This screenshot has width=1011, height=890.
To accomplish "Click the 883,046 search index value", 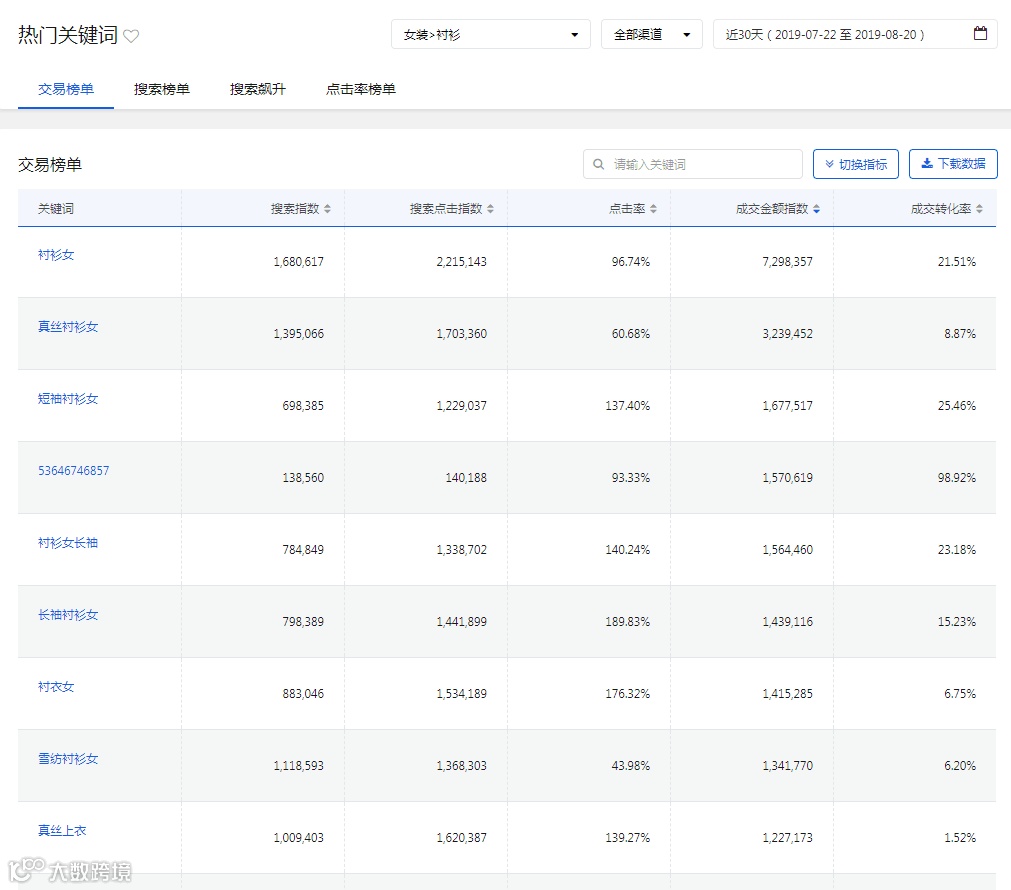I will (303, 694).
